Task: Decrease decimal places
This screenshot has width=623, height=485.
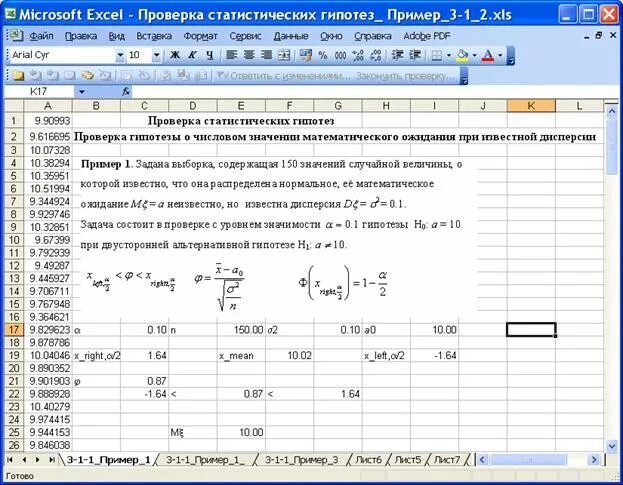Action: [x=375, y=55]
